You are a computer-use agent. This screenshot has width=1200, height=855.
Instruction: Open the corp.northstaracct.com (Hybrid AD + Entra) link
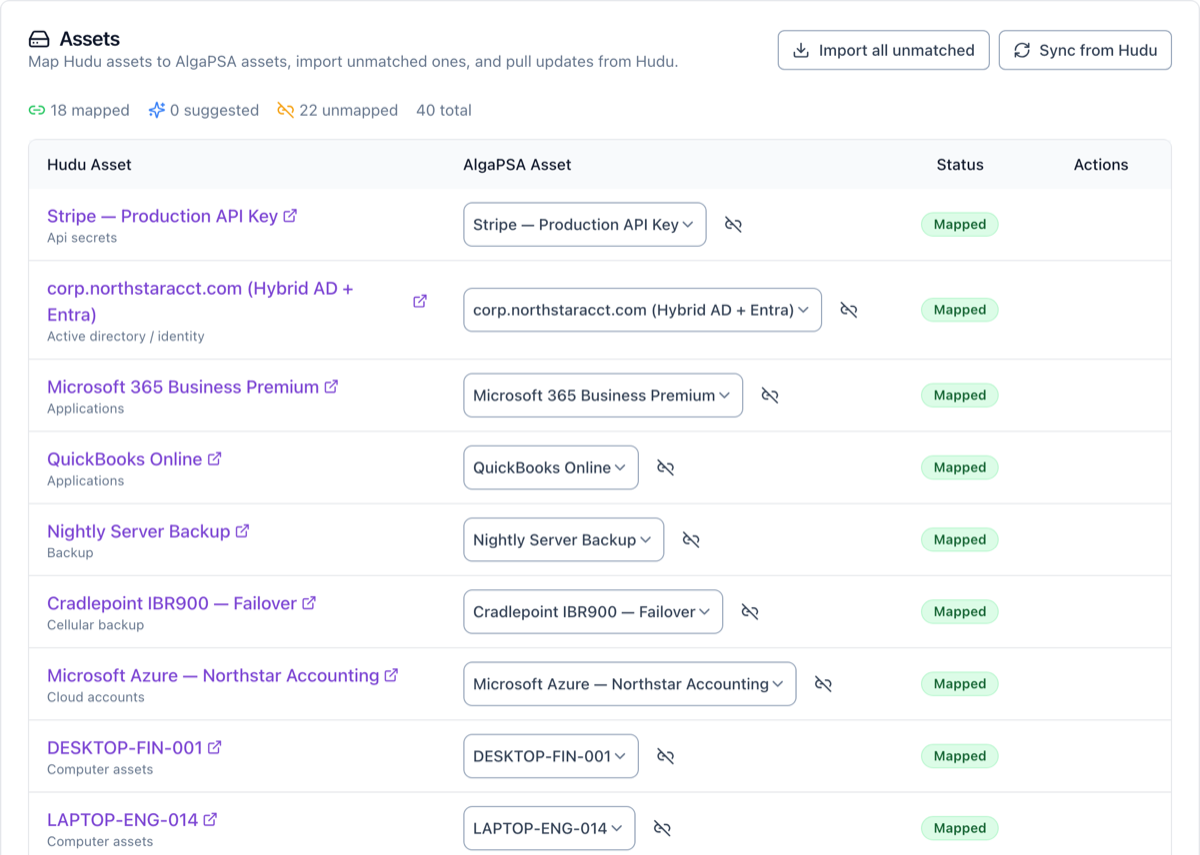click(200, 301)
